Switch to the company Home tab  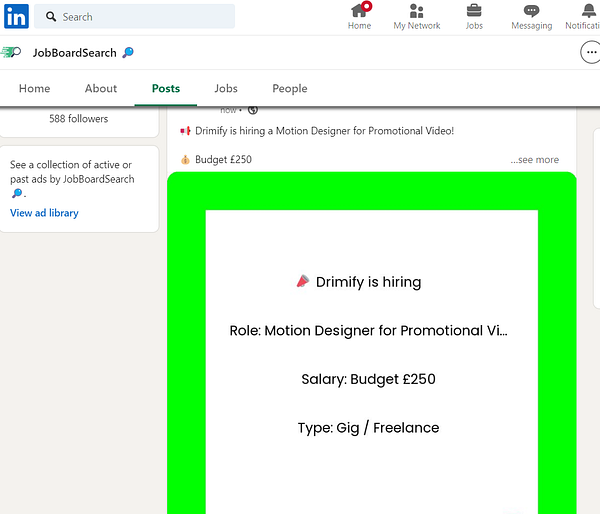coord(34,88)
